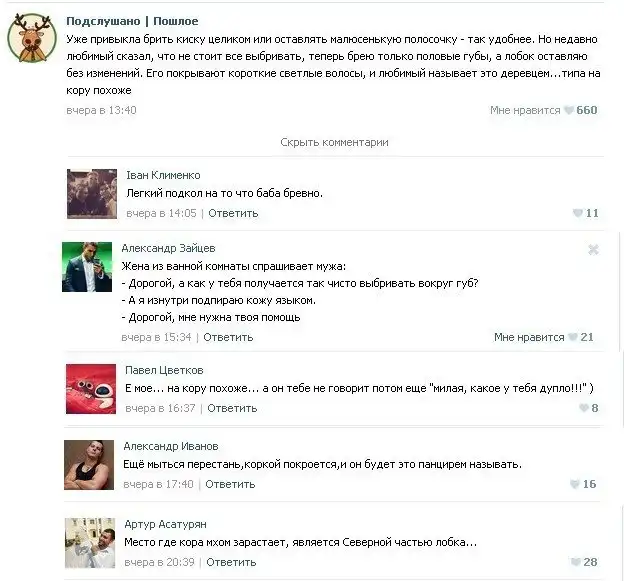
Task: Open Артур Асатурян's profile name link
Action: pyautogui.click(x=166, y=524)
